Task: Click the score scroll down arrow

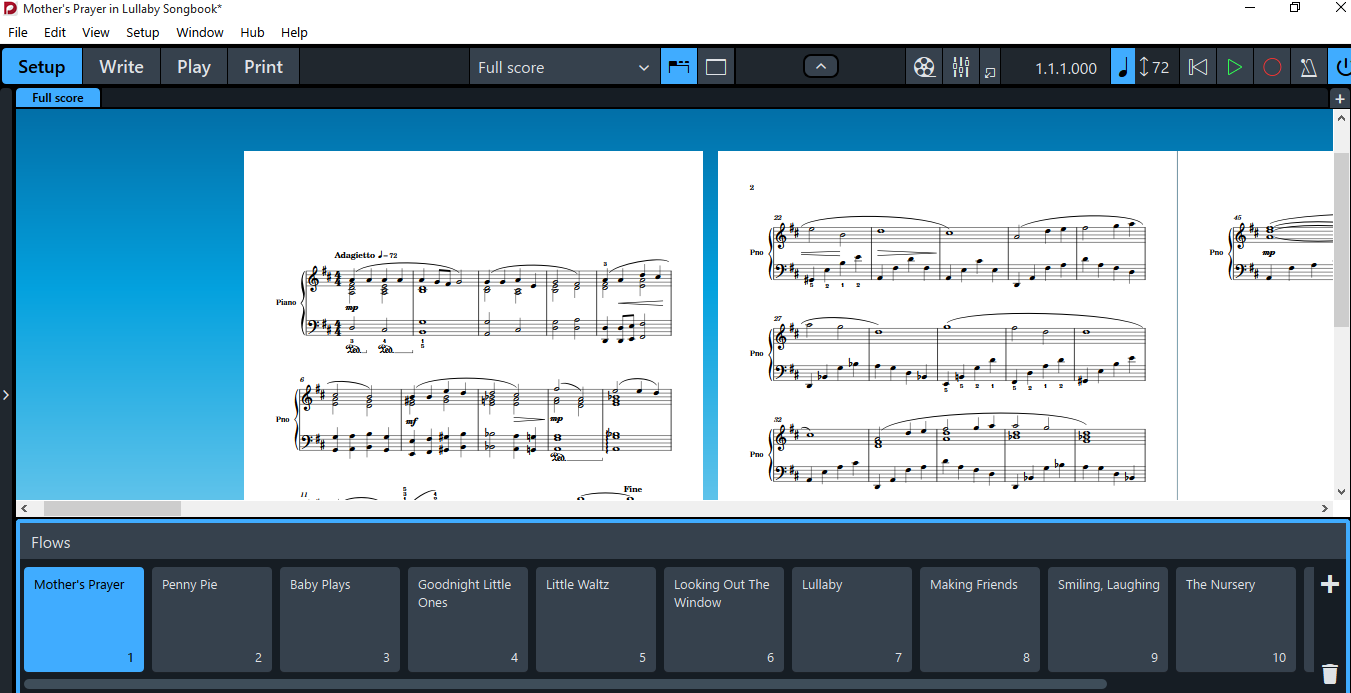Action: [x=1342, y=491]
